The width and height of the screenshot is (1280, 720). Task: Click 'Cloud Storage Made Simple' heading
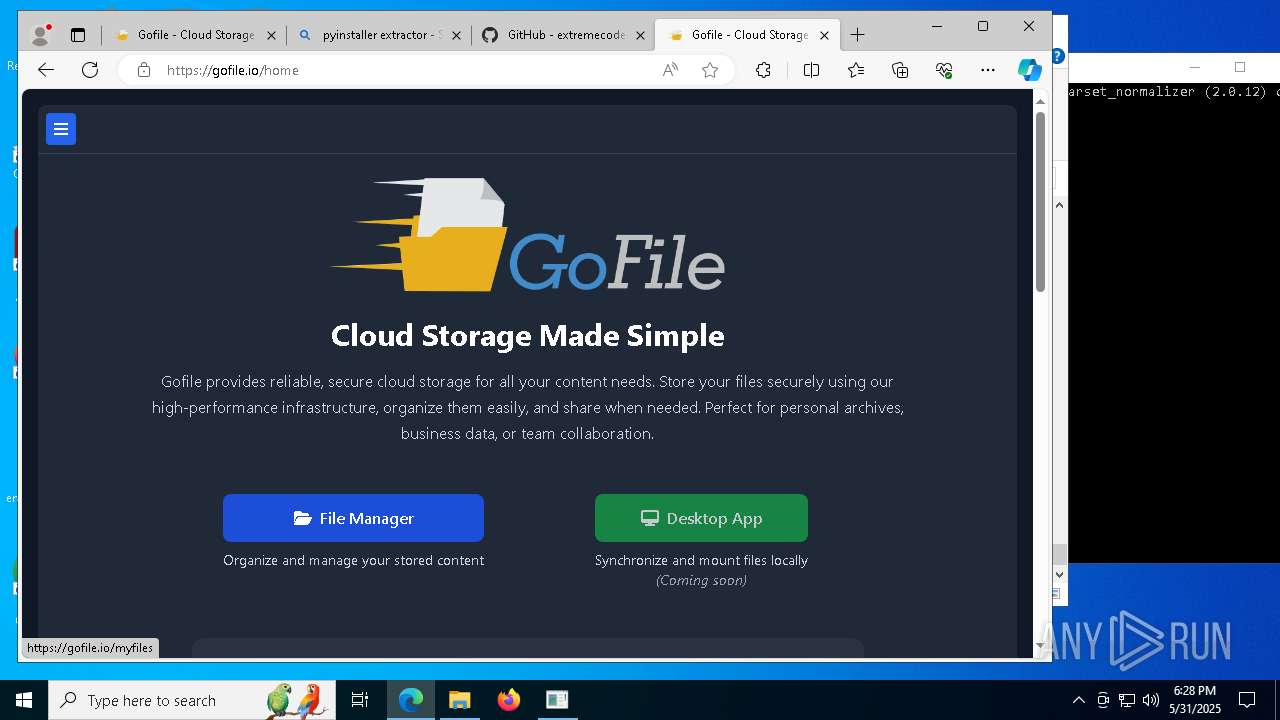528,335
